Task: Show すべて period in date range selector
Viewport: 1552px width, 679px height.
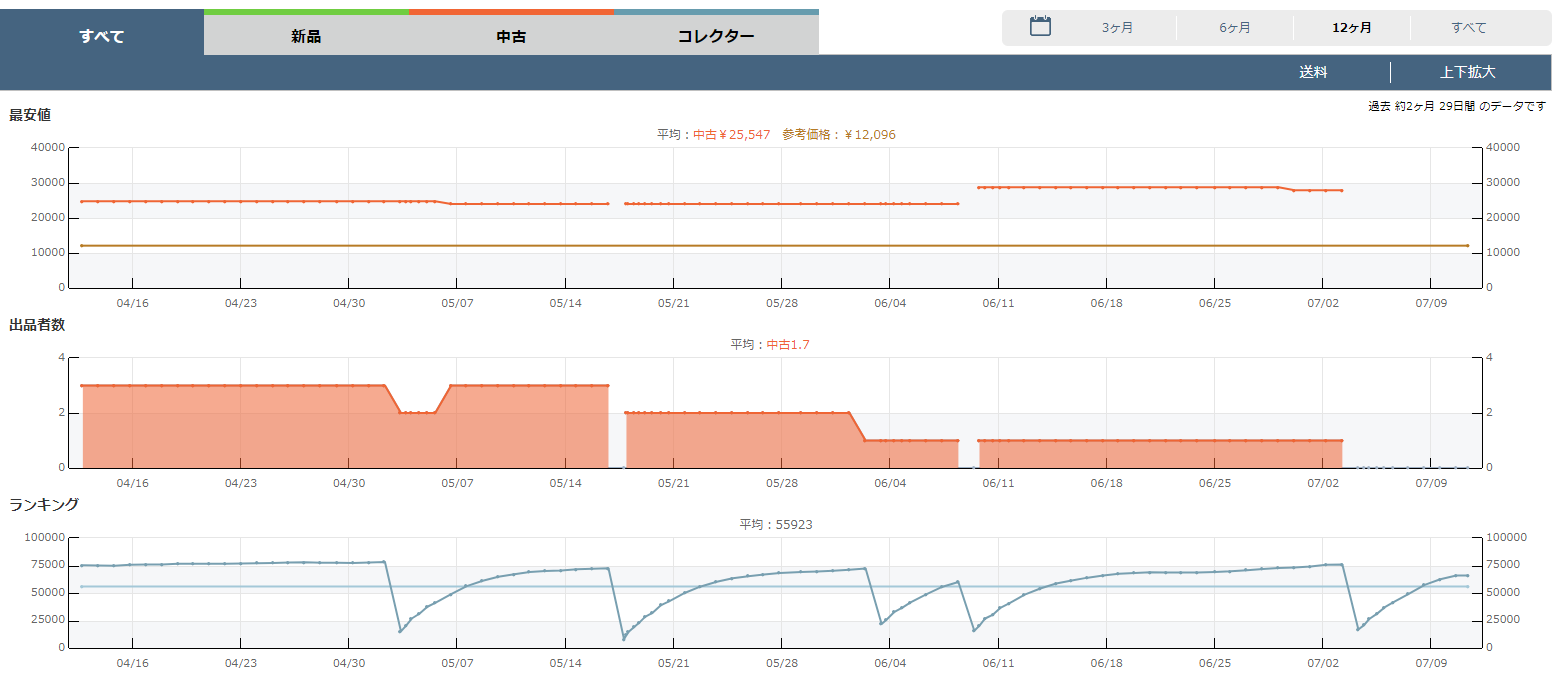Action: click(1468, 28)
